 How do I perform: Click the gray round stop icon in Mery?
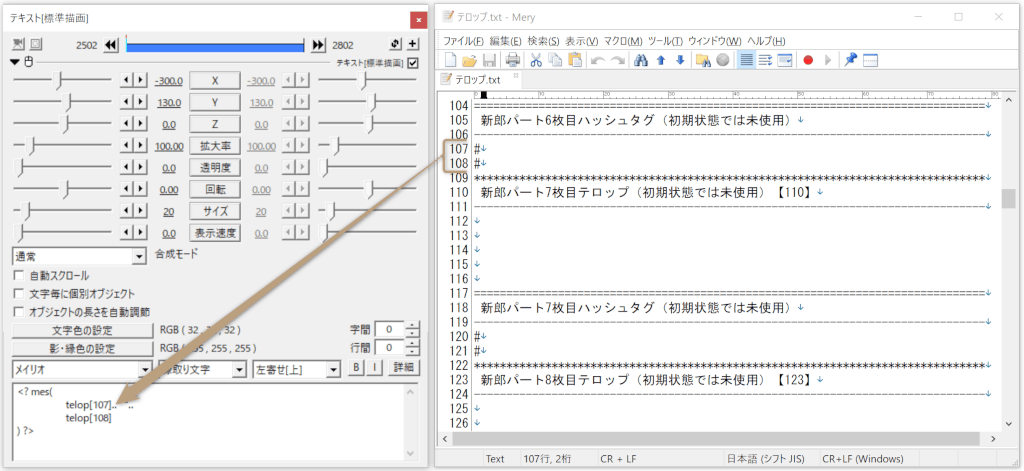tap(722, 60)
